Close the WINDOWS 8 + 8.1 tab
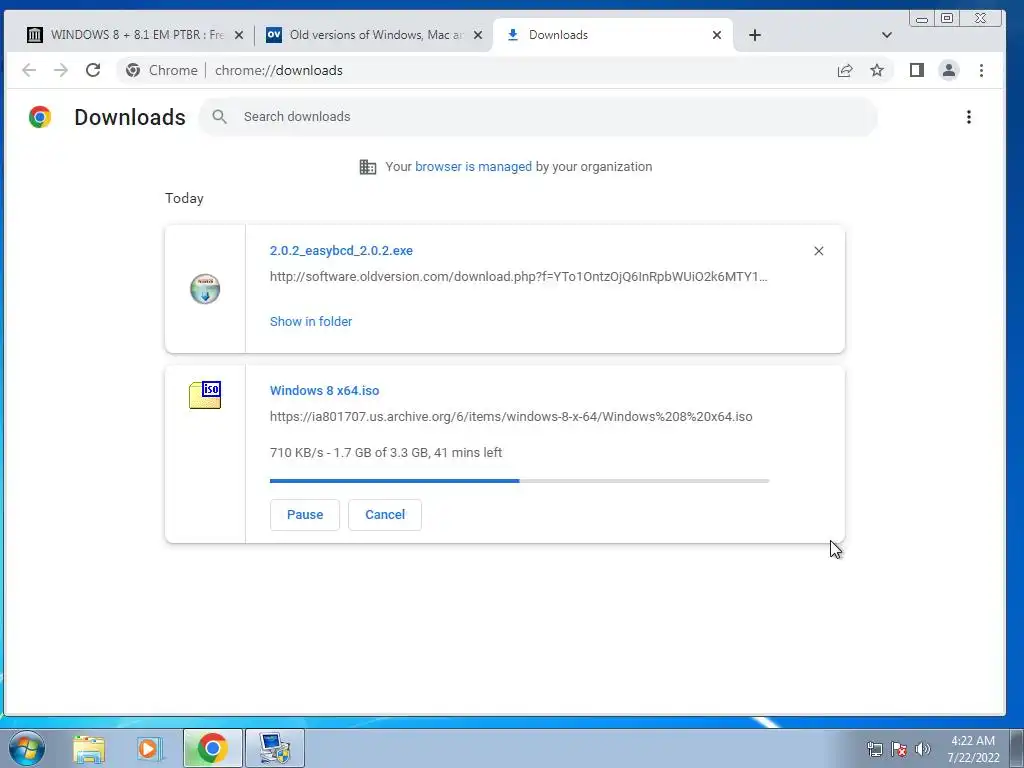 coord(239,35)
